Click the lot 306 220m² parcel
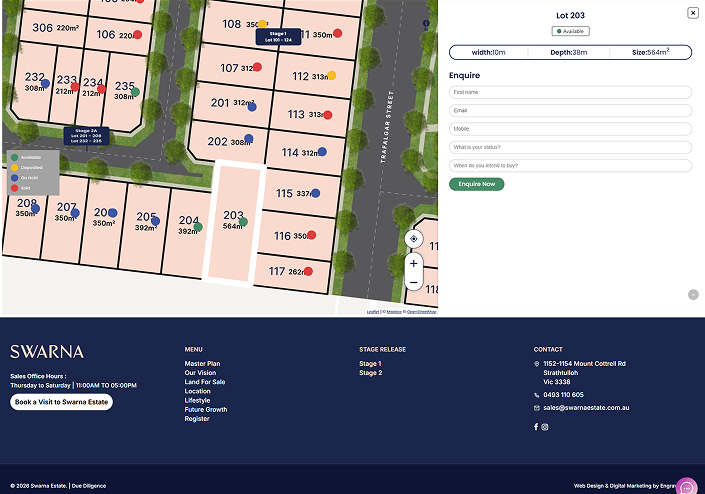Image resolution: width=705 pixels, height=494 pixels. tap(54, 28)
